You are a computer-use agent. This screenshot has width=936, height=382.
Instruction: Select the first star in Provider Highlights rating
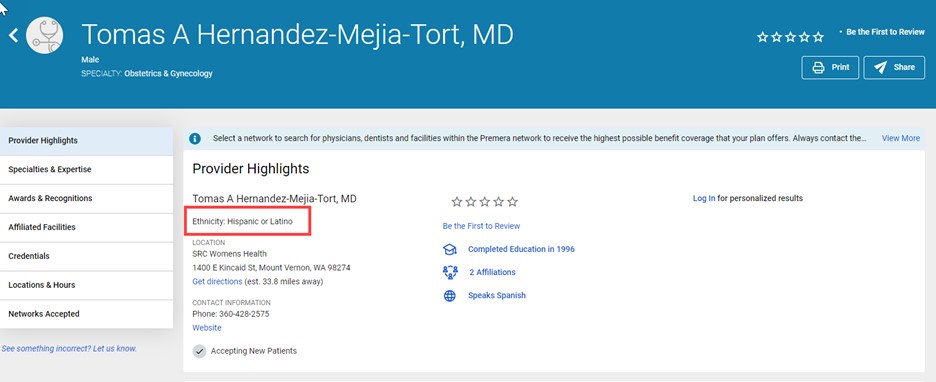click(457, 202)
